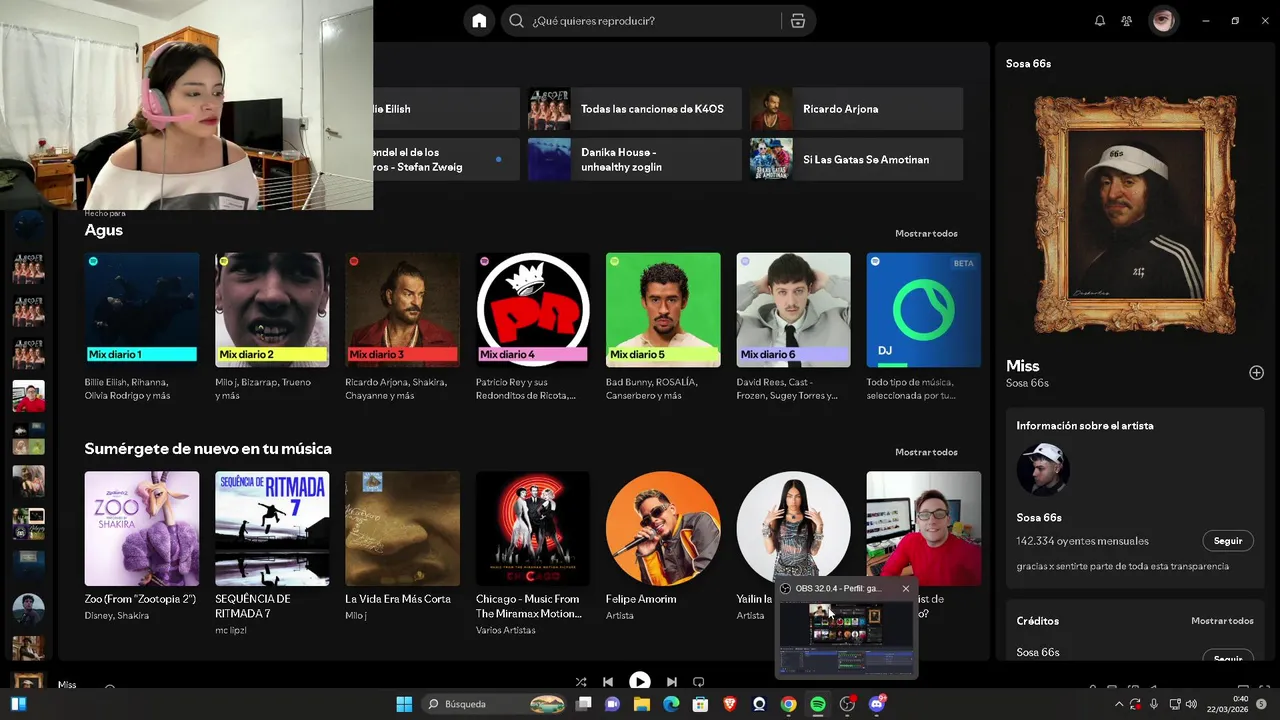Screen dimensions: 1280x720
Task: Open 'Danika House - unhealthy zoglin' tile
Action: tap(635, 159)
